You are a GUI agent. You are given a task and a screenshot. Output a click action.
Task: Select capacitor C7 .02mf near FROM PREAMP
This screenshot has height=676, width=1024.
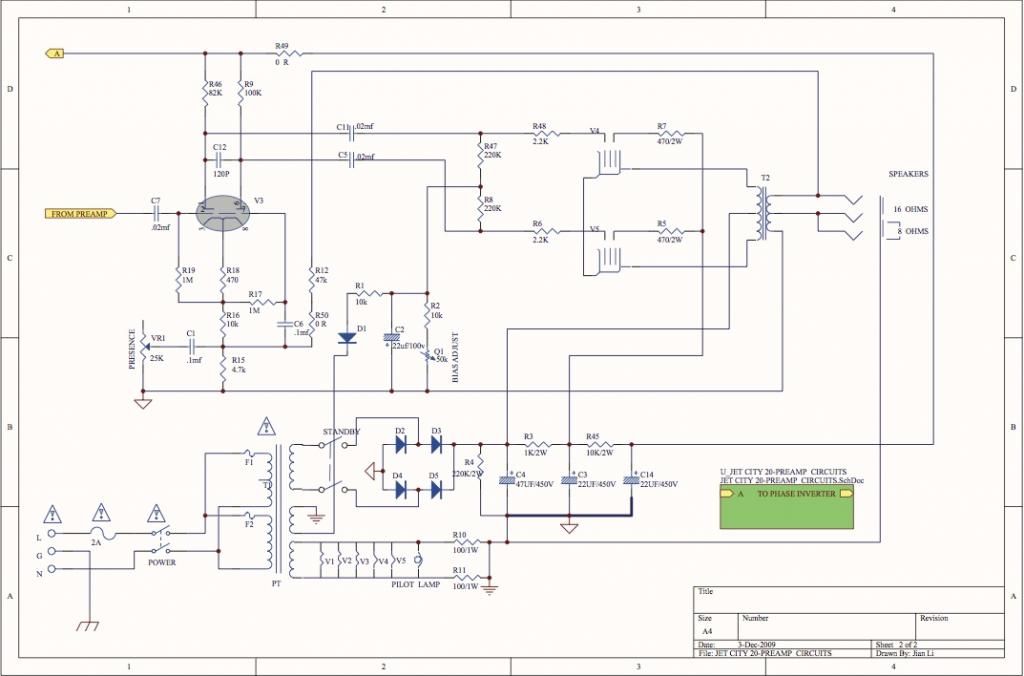(x=155, y=214)
